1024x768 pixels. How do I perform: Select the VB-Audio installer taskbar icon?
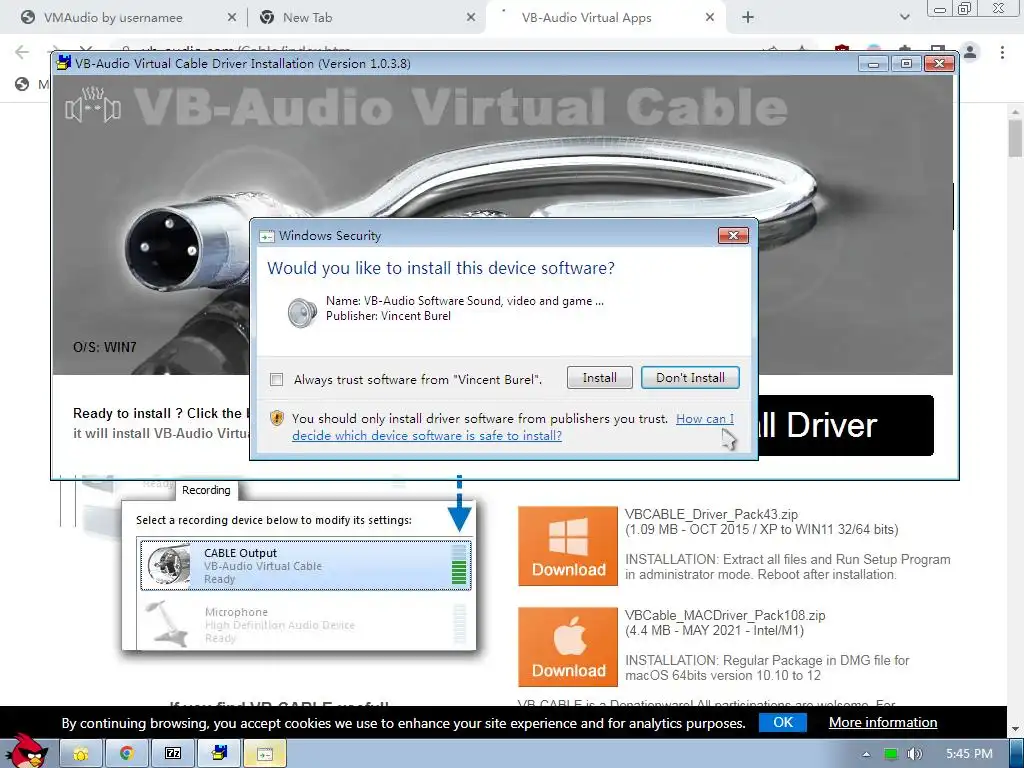pyautogui.click(x=219, y=754)
